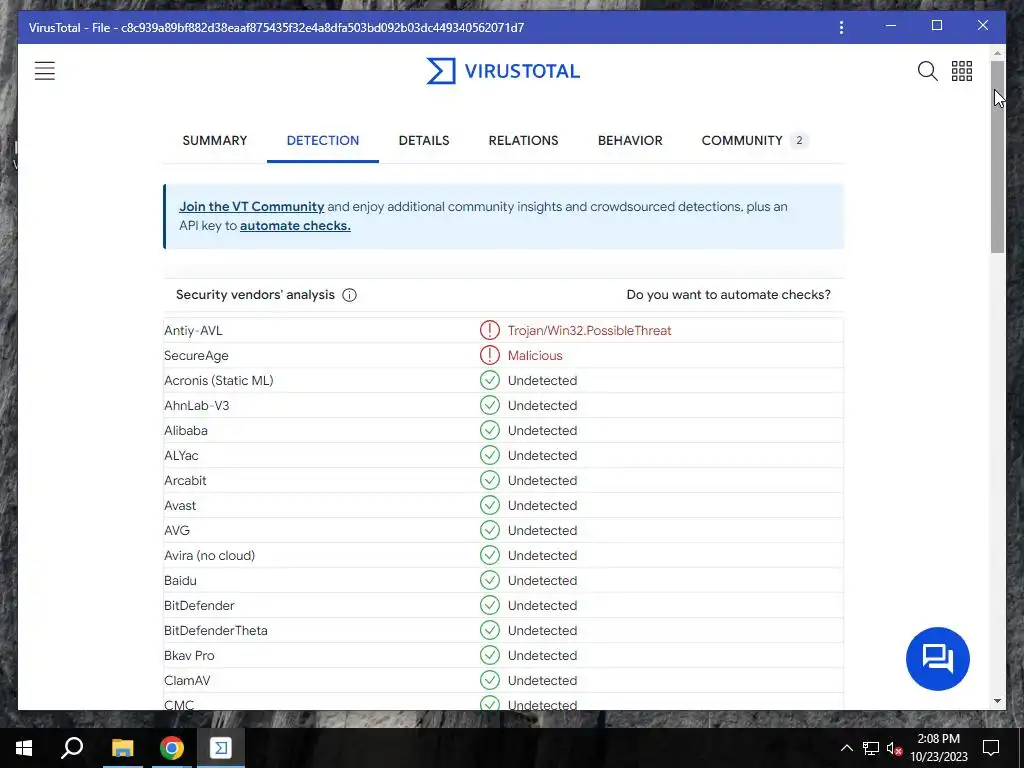Click the page scrollbar thumb
This screenshot has height=768, width=1024.
pos(997,157)
